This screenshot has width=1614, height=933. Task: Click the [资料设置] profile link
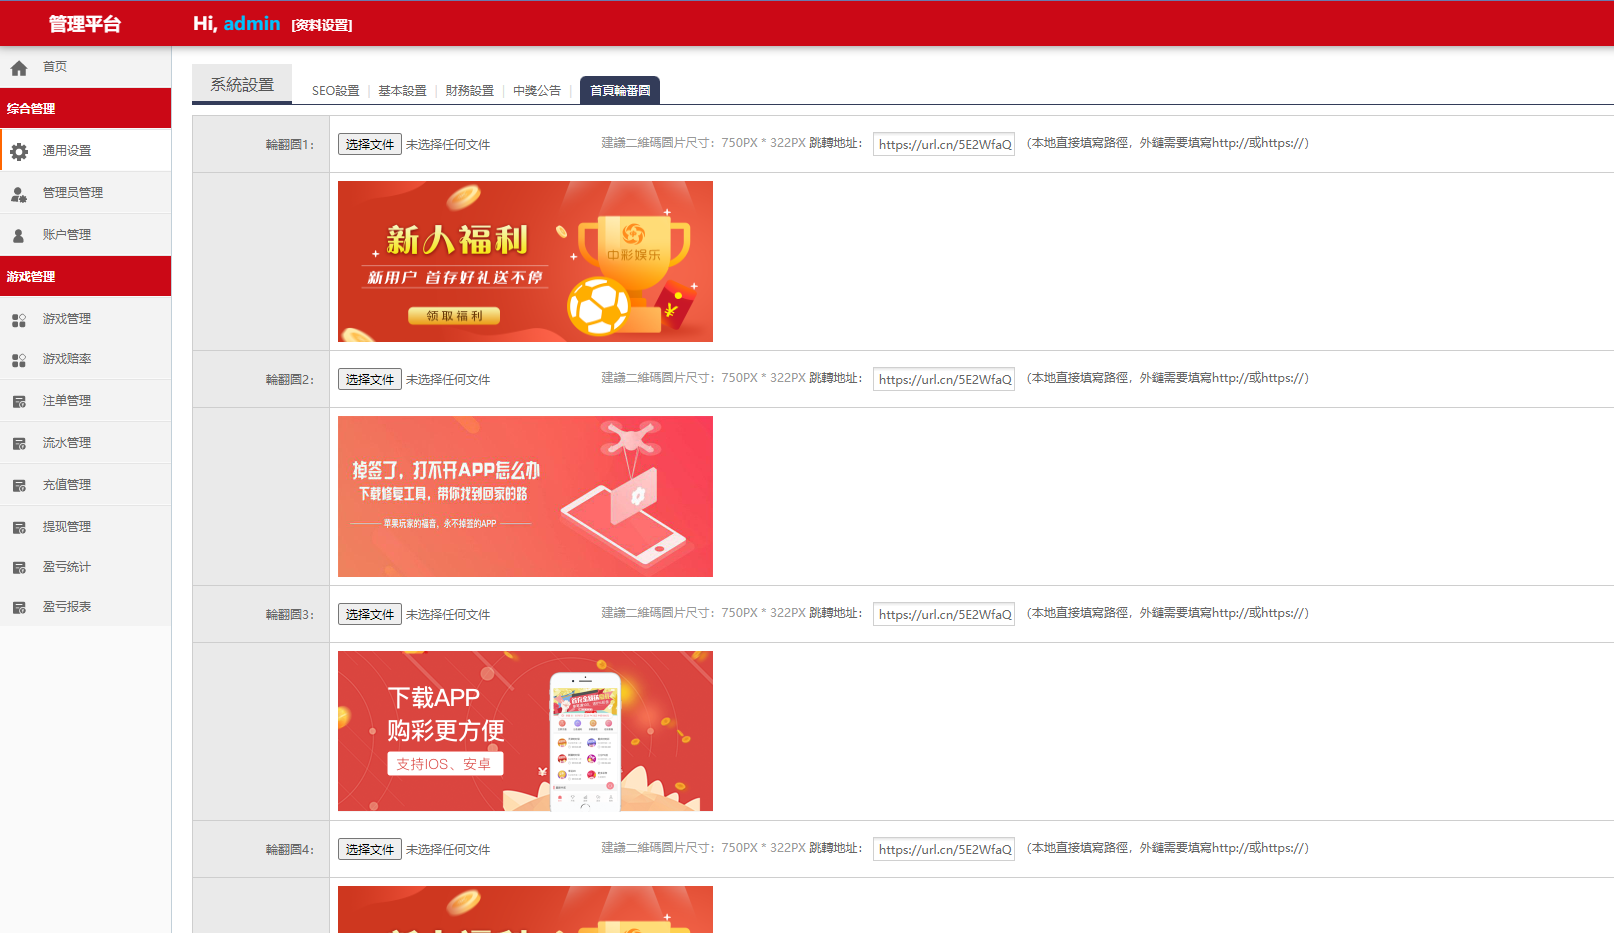[x=321, y=24]
